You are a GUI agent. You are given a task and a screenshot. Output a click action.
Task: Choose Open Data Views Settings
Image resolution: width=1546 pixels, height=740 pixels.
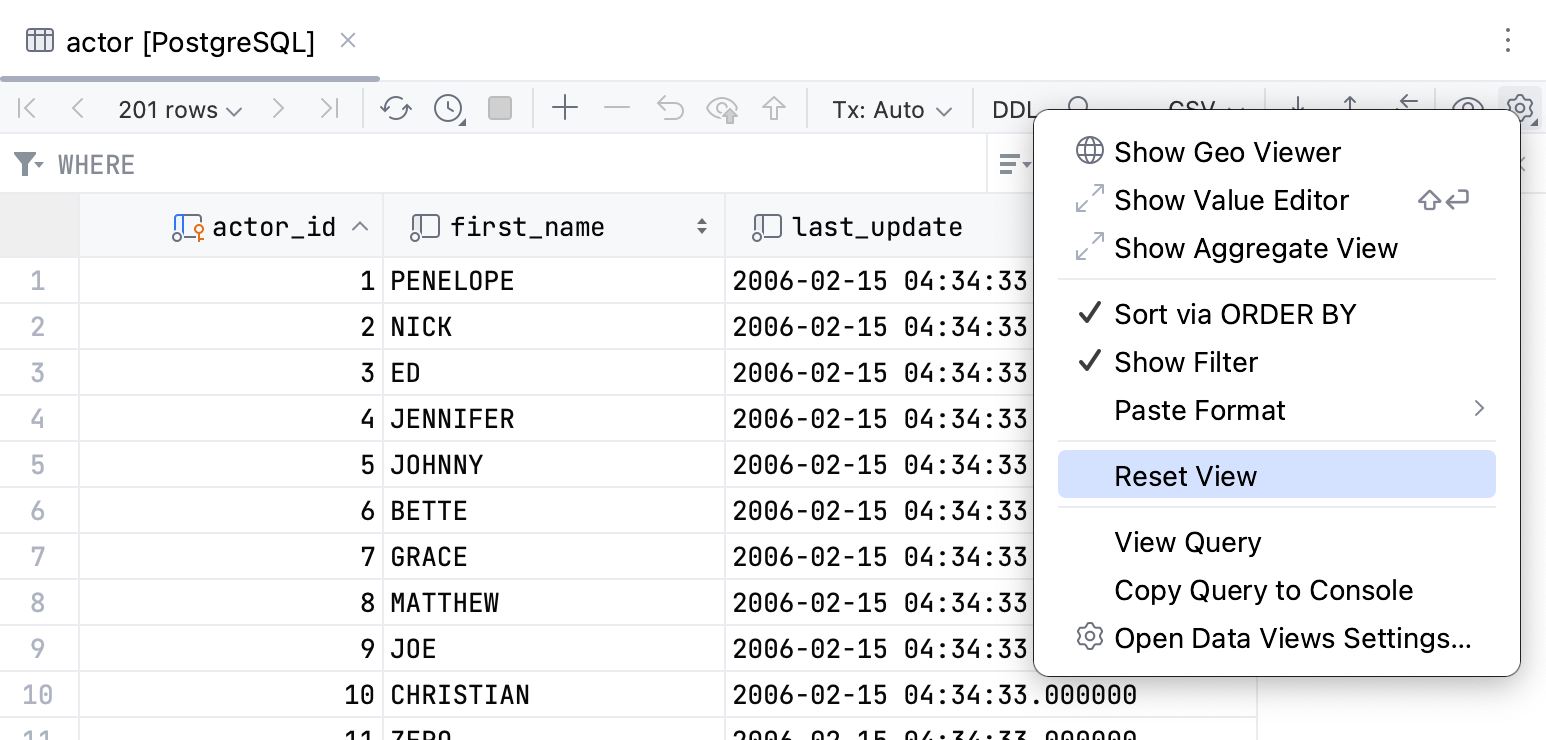(x=1291, y=638)
